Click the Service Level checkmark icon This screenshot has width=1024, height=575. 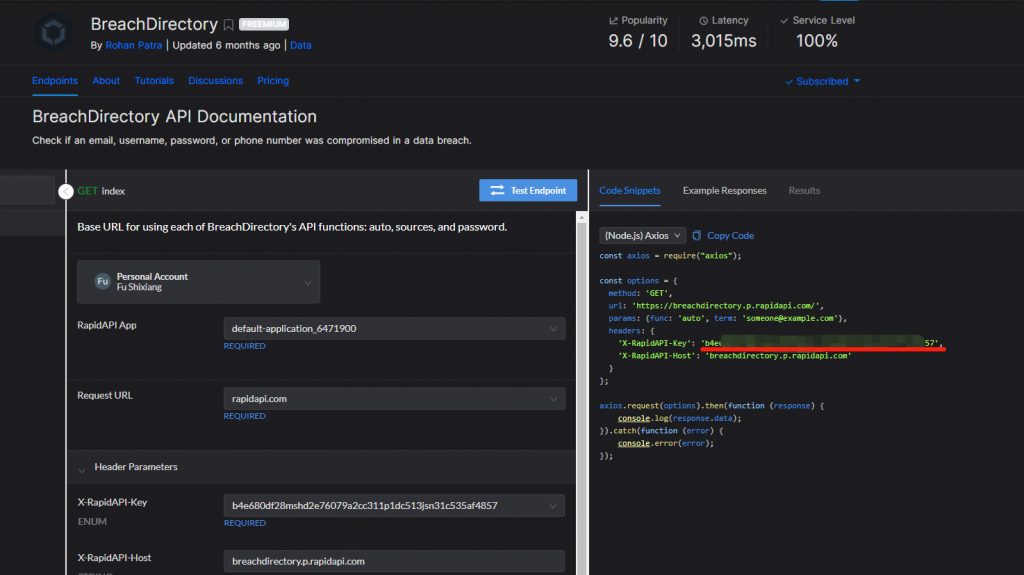click(783, 20)
